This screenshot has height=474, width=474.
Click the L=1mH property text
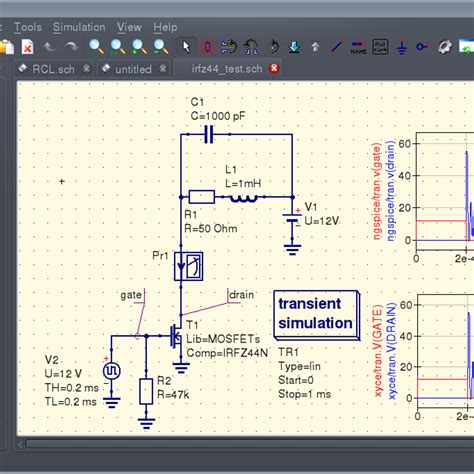tap(243, 183)
